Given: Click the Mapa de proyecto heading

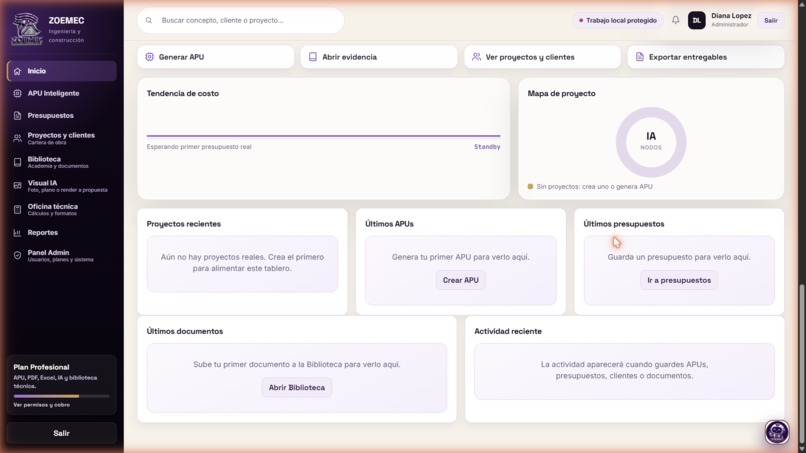Looking at the screenshot, I should (561, 93).
